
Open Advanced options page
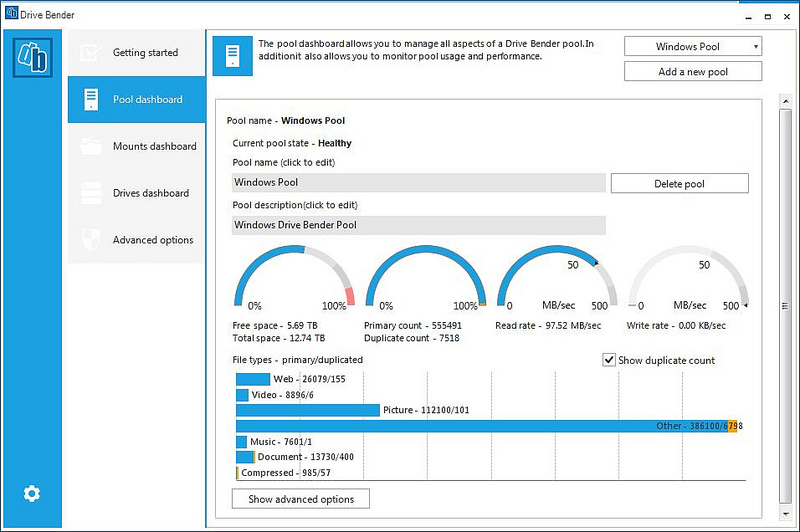point(137,240)
